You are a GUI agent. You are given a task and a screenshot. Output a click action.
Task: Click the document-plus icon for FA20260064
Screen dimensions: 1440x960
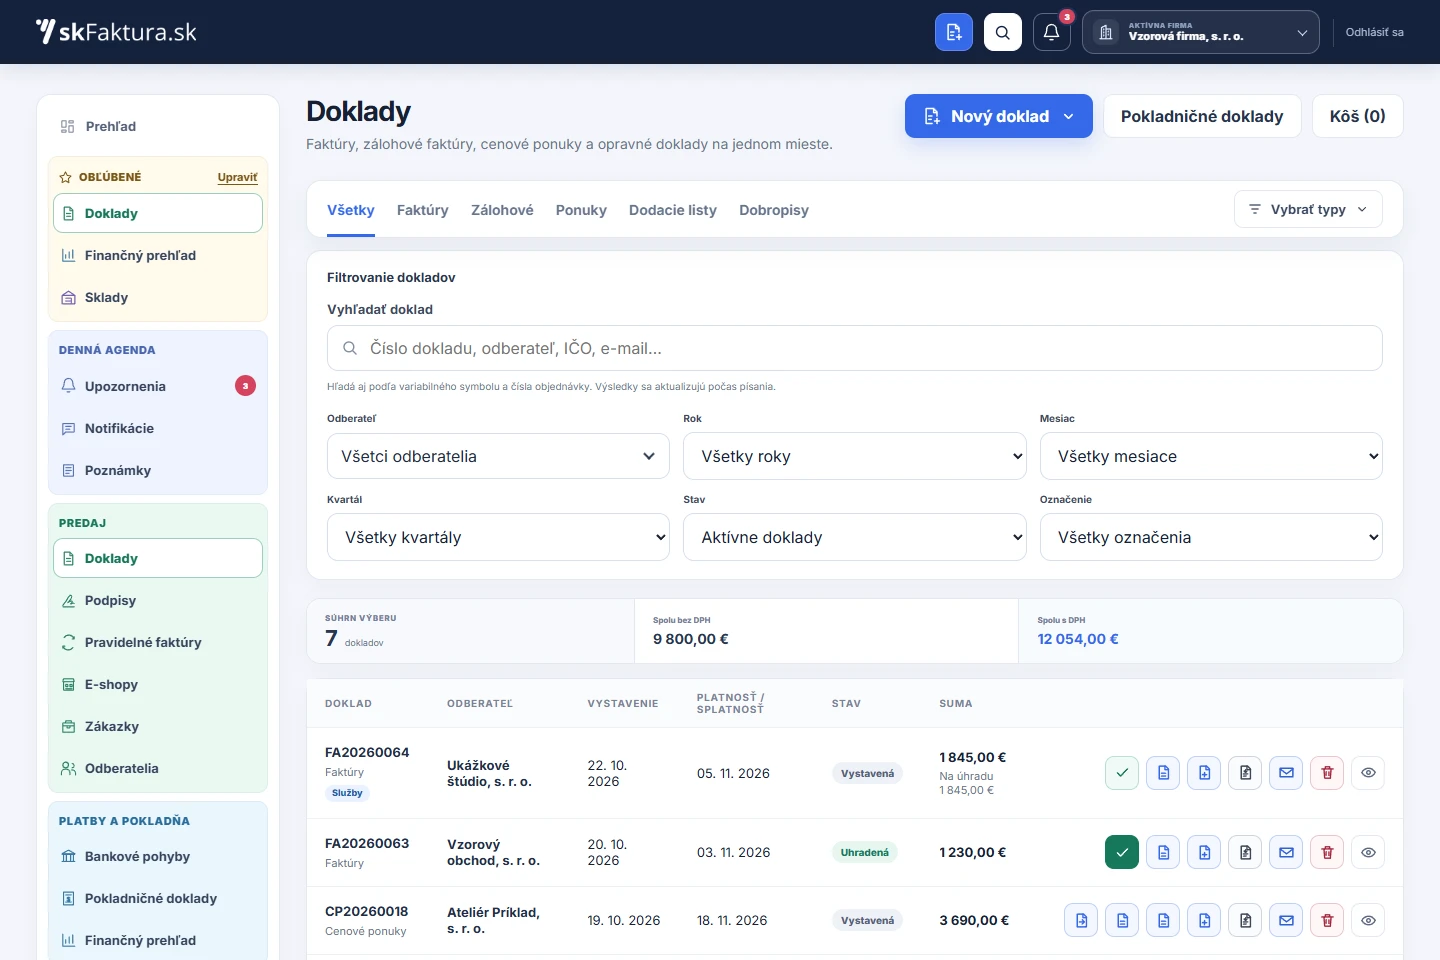click(x=1205, y=772)
